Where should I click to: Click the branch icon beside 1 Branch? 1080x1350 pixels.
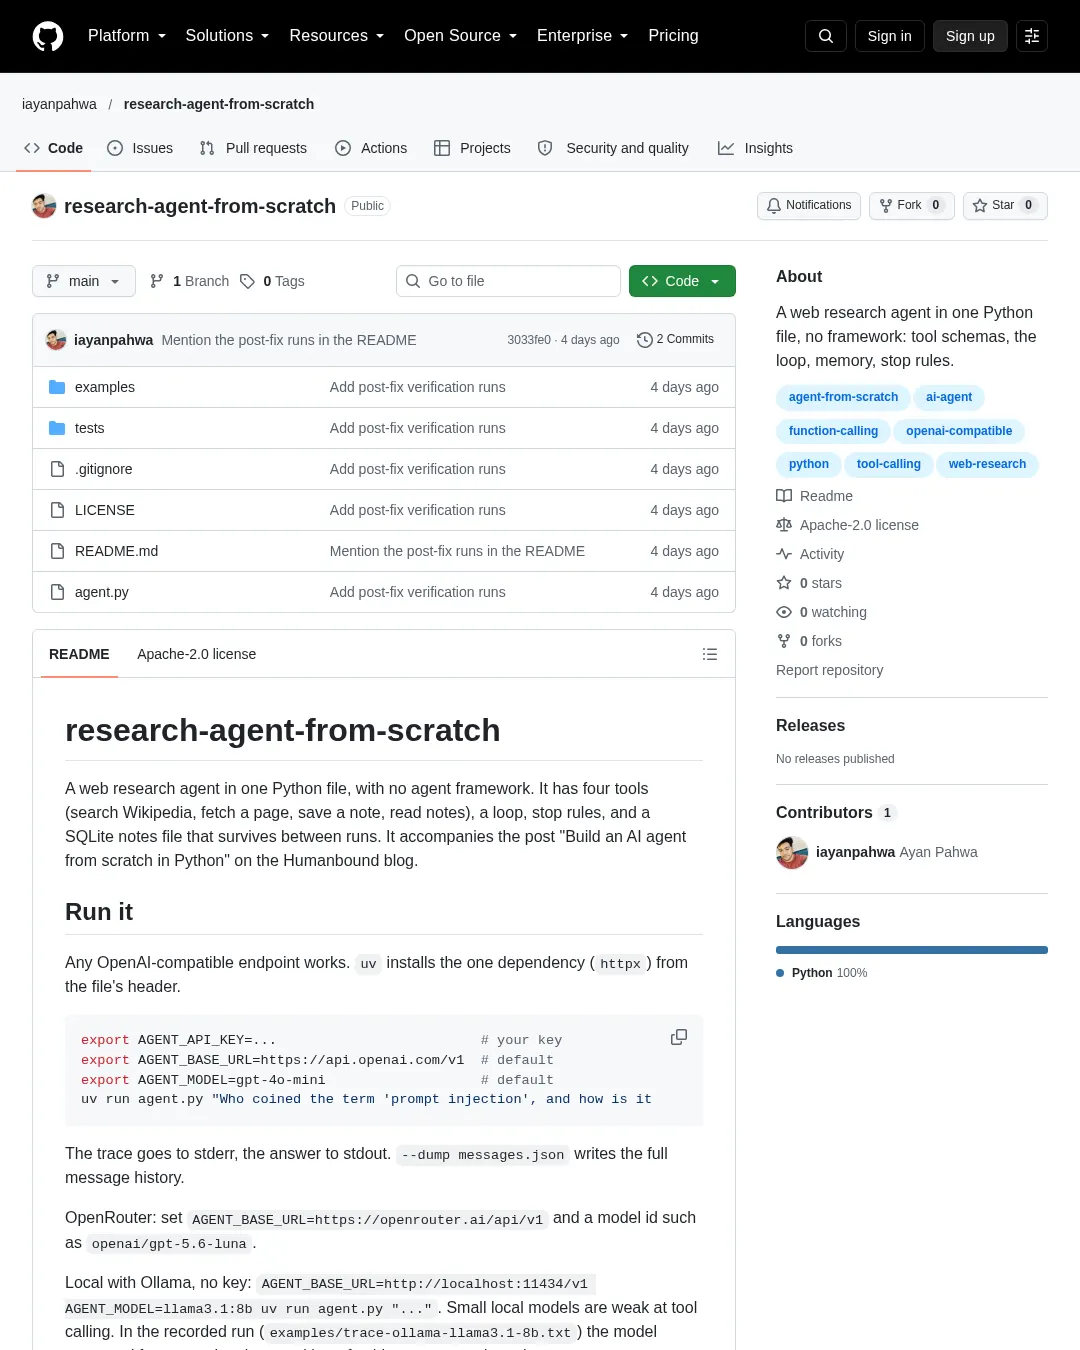pos(157,281)
